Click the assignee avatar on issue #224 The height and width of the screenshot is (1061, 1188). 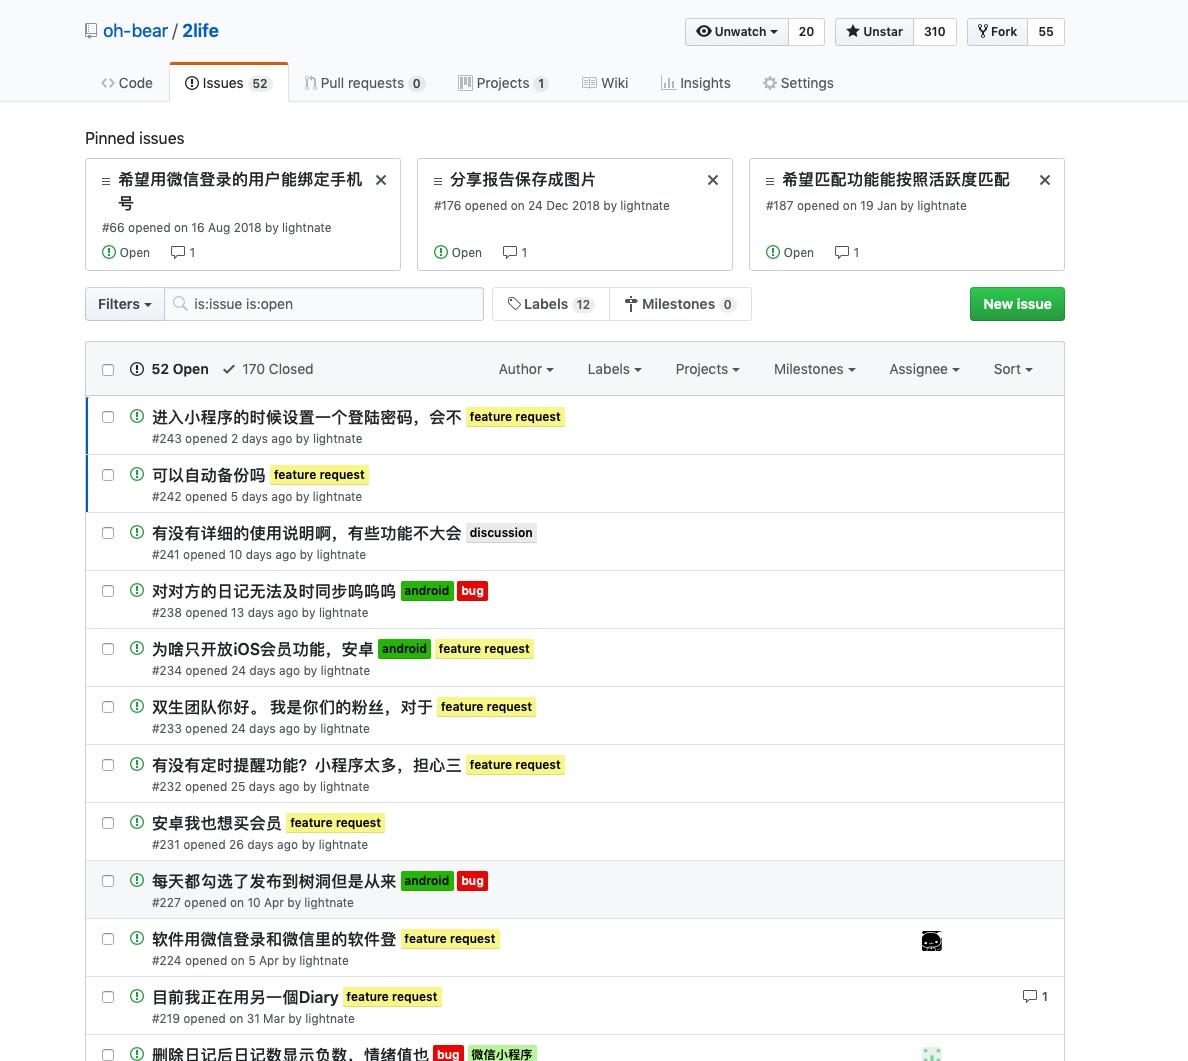[x=932, y=941]
